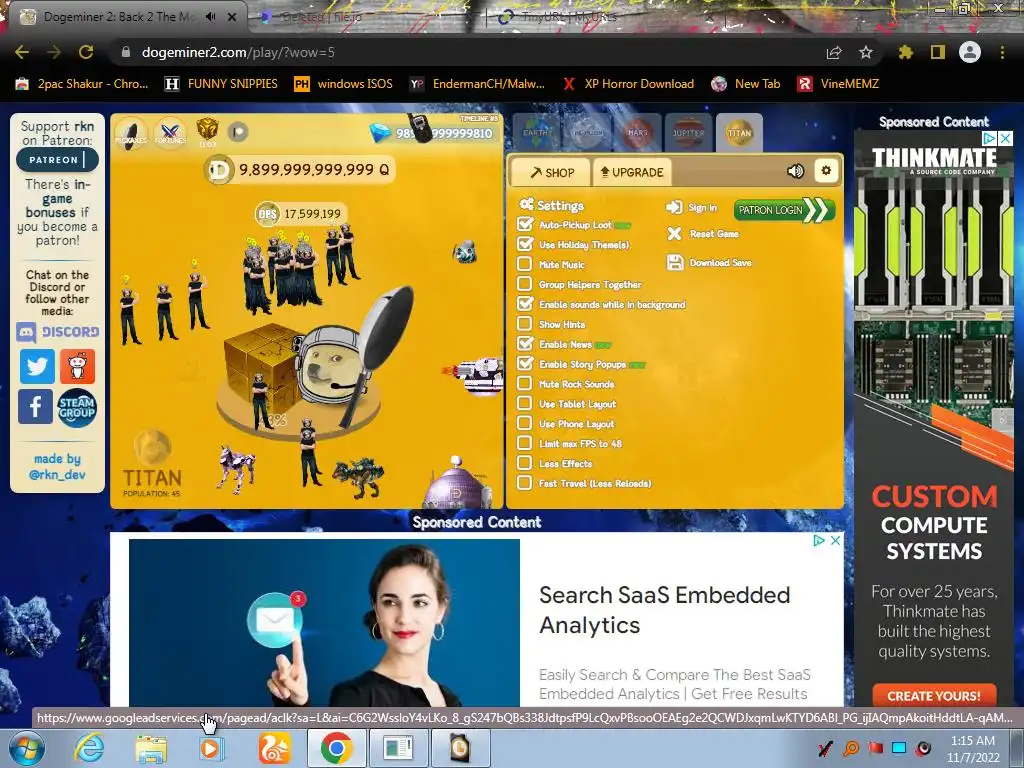1024x768 pixels.
Task: Click the astronaut Doge on the gold rock
Action: [330, 366]
